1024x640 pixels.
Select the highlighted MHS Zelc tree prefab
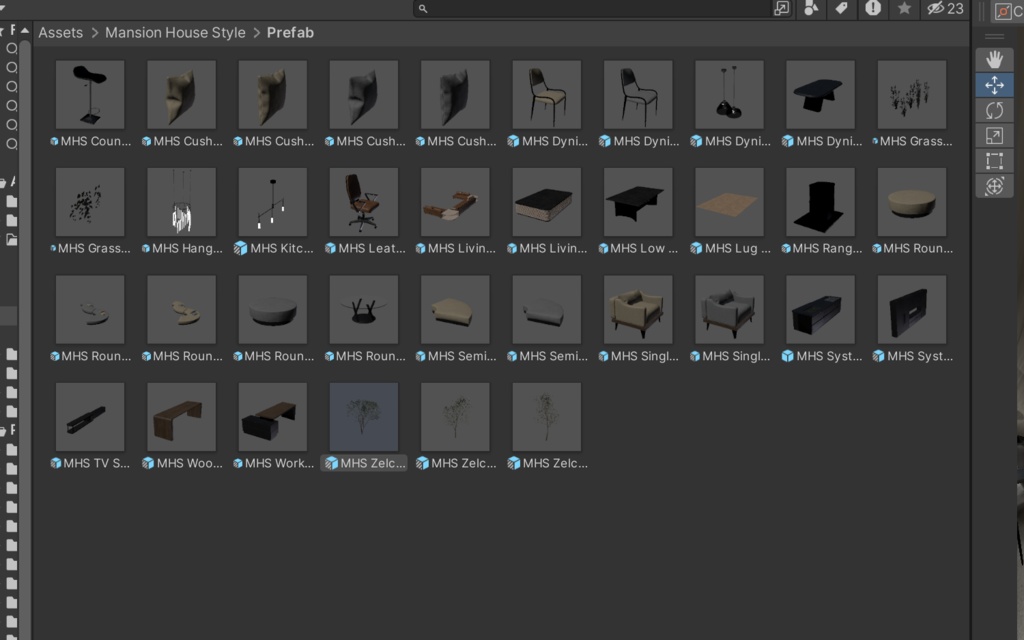pyautogui.click(x=363, y=416)
